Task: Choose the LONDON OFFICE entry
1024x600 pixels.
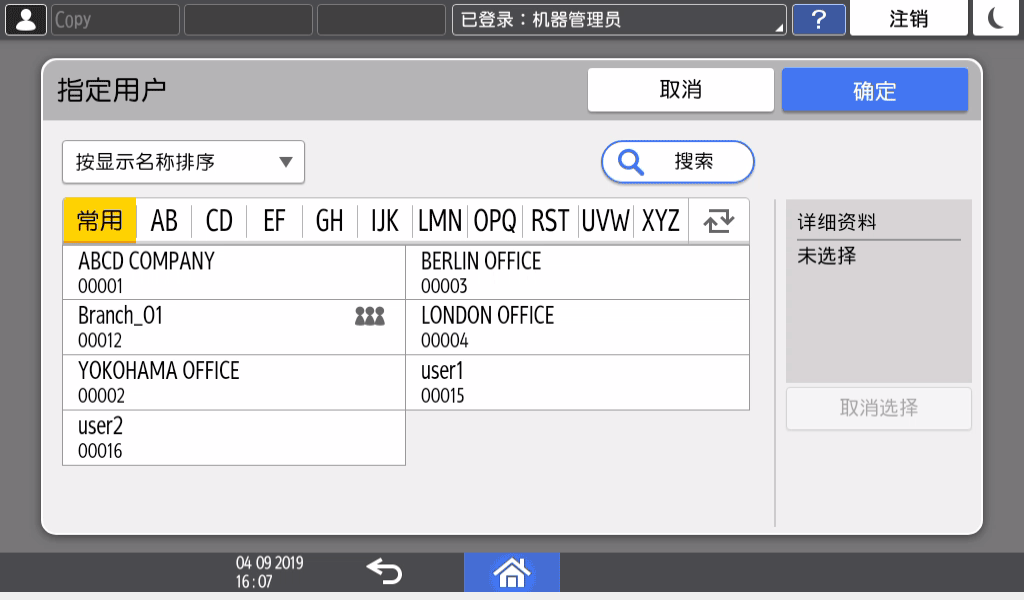Action: pyautogui.click(x=577, y=327)
